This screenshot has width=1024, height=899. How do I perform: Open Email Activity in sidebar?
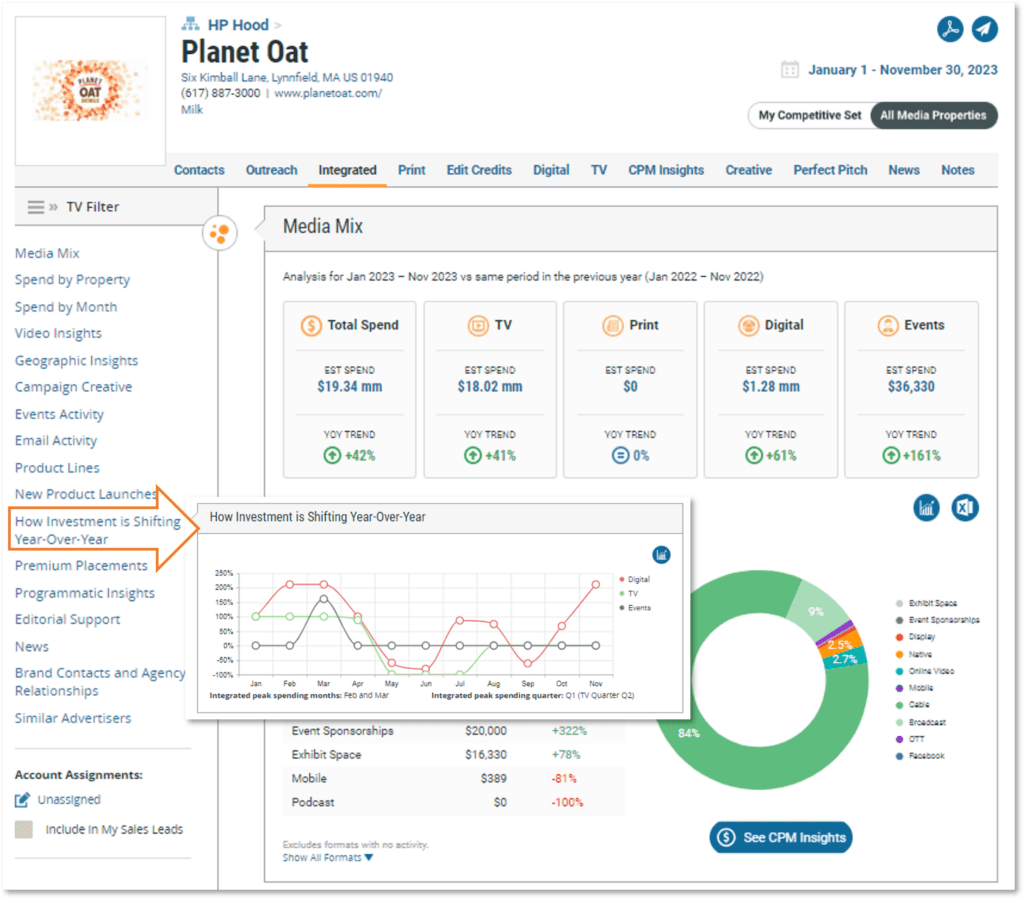tap(56, 441)
